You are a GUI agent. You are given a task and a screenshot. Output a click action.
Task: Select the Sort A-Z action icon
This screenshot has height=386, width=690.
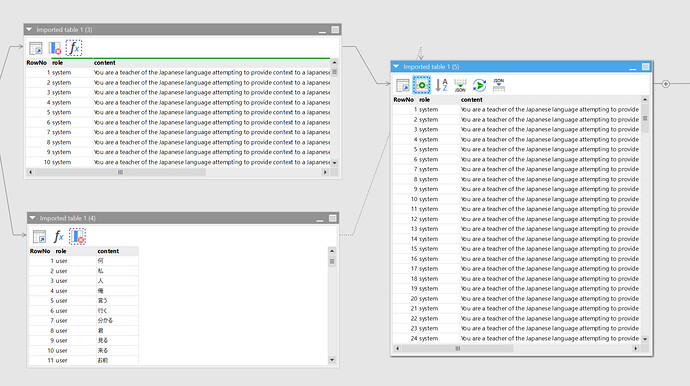pos(441,85)
